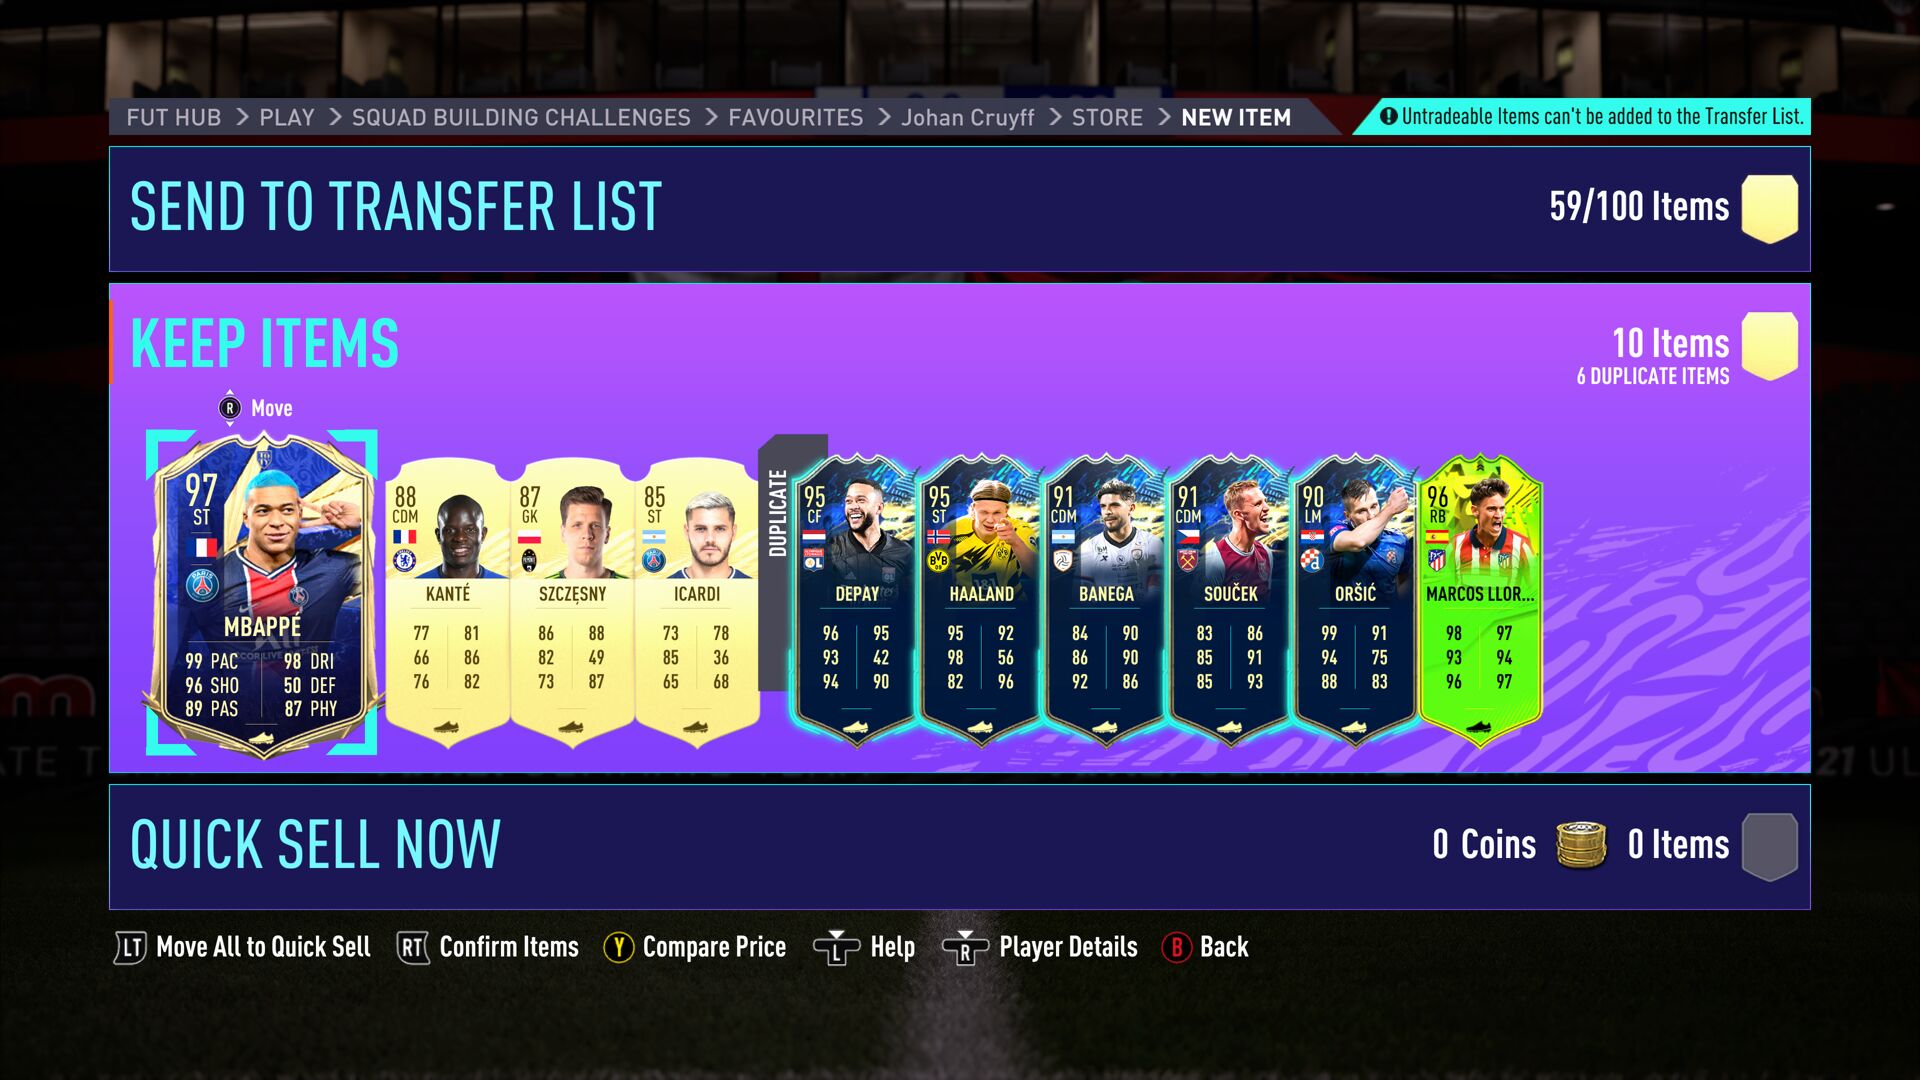Click the RT Confirm Items icon
Image resolution: width=1920 pixels, height=1080 pixels.
tap(412, 947)
